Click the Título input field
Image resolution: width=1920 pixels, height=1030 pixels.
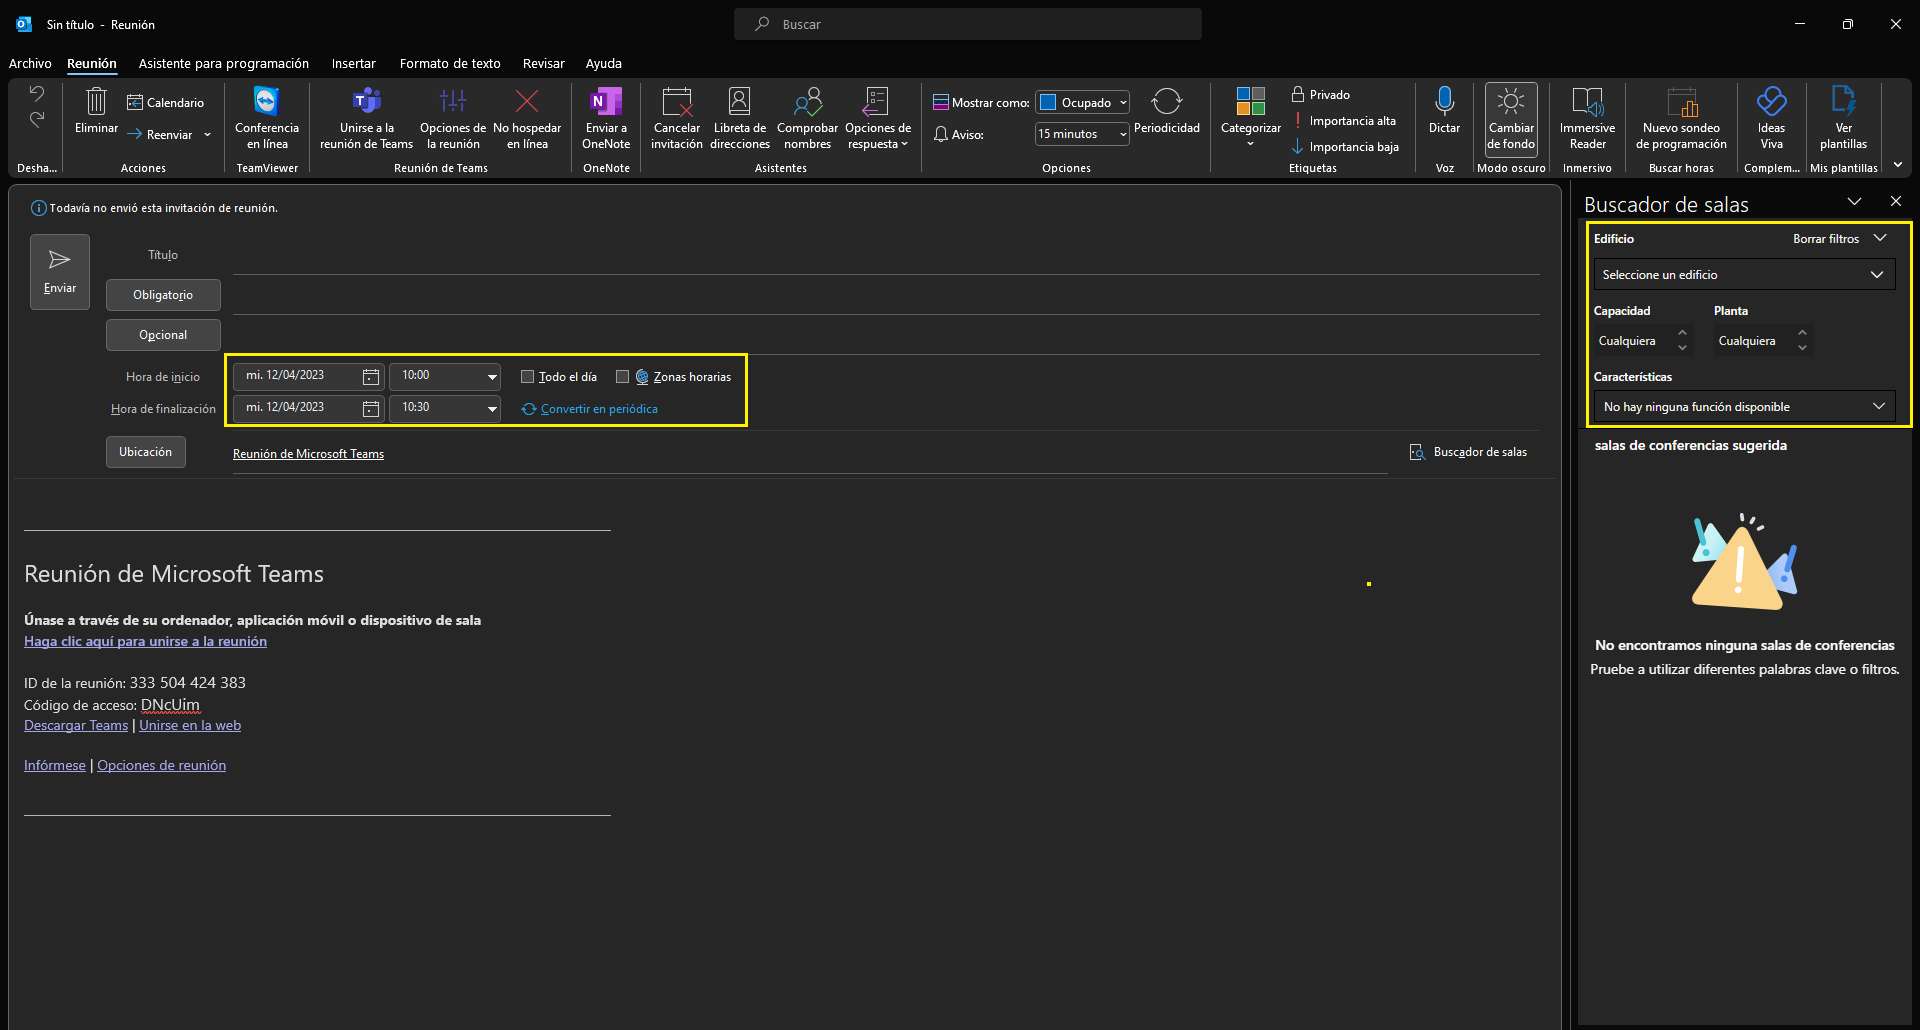(x=886, y=256)
